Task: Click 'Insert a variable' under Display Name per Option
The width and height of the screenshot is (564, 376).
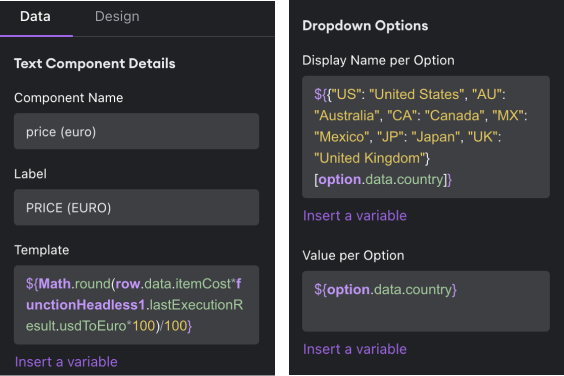Action: point(355,216)
